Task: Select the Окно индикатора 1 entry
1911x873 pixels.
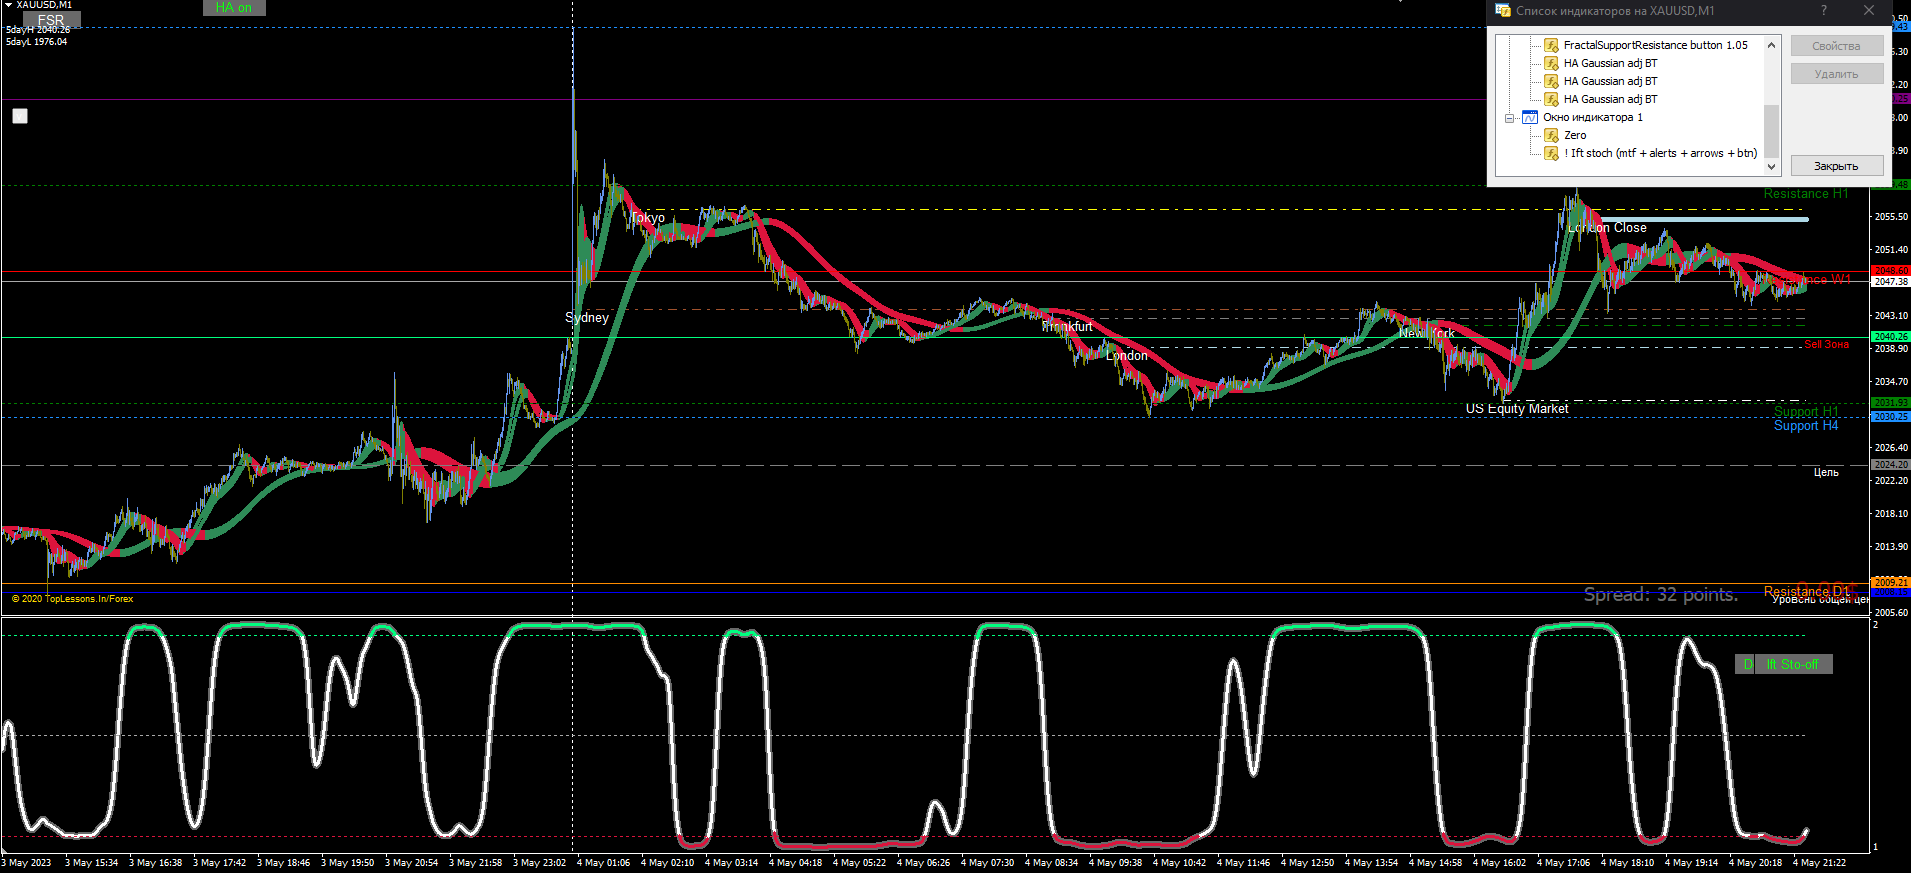Action: [x=1592, y=117]
